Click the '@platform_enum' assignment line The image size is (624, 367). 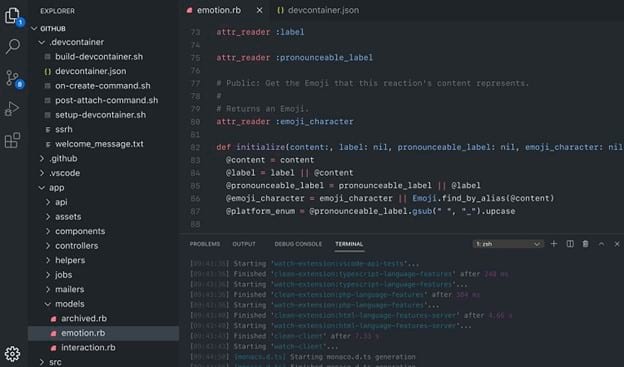[370, 211]
